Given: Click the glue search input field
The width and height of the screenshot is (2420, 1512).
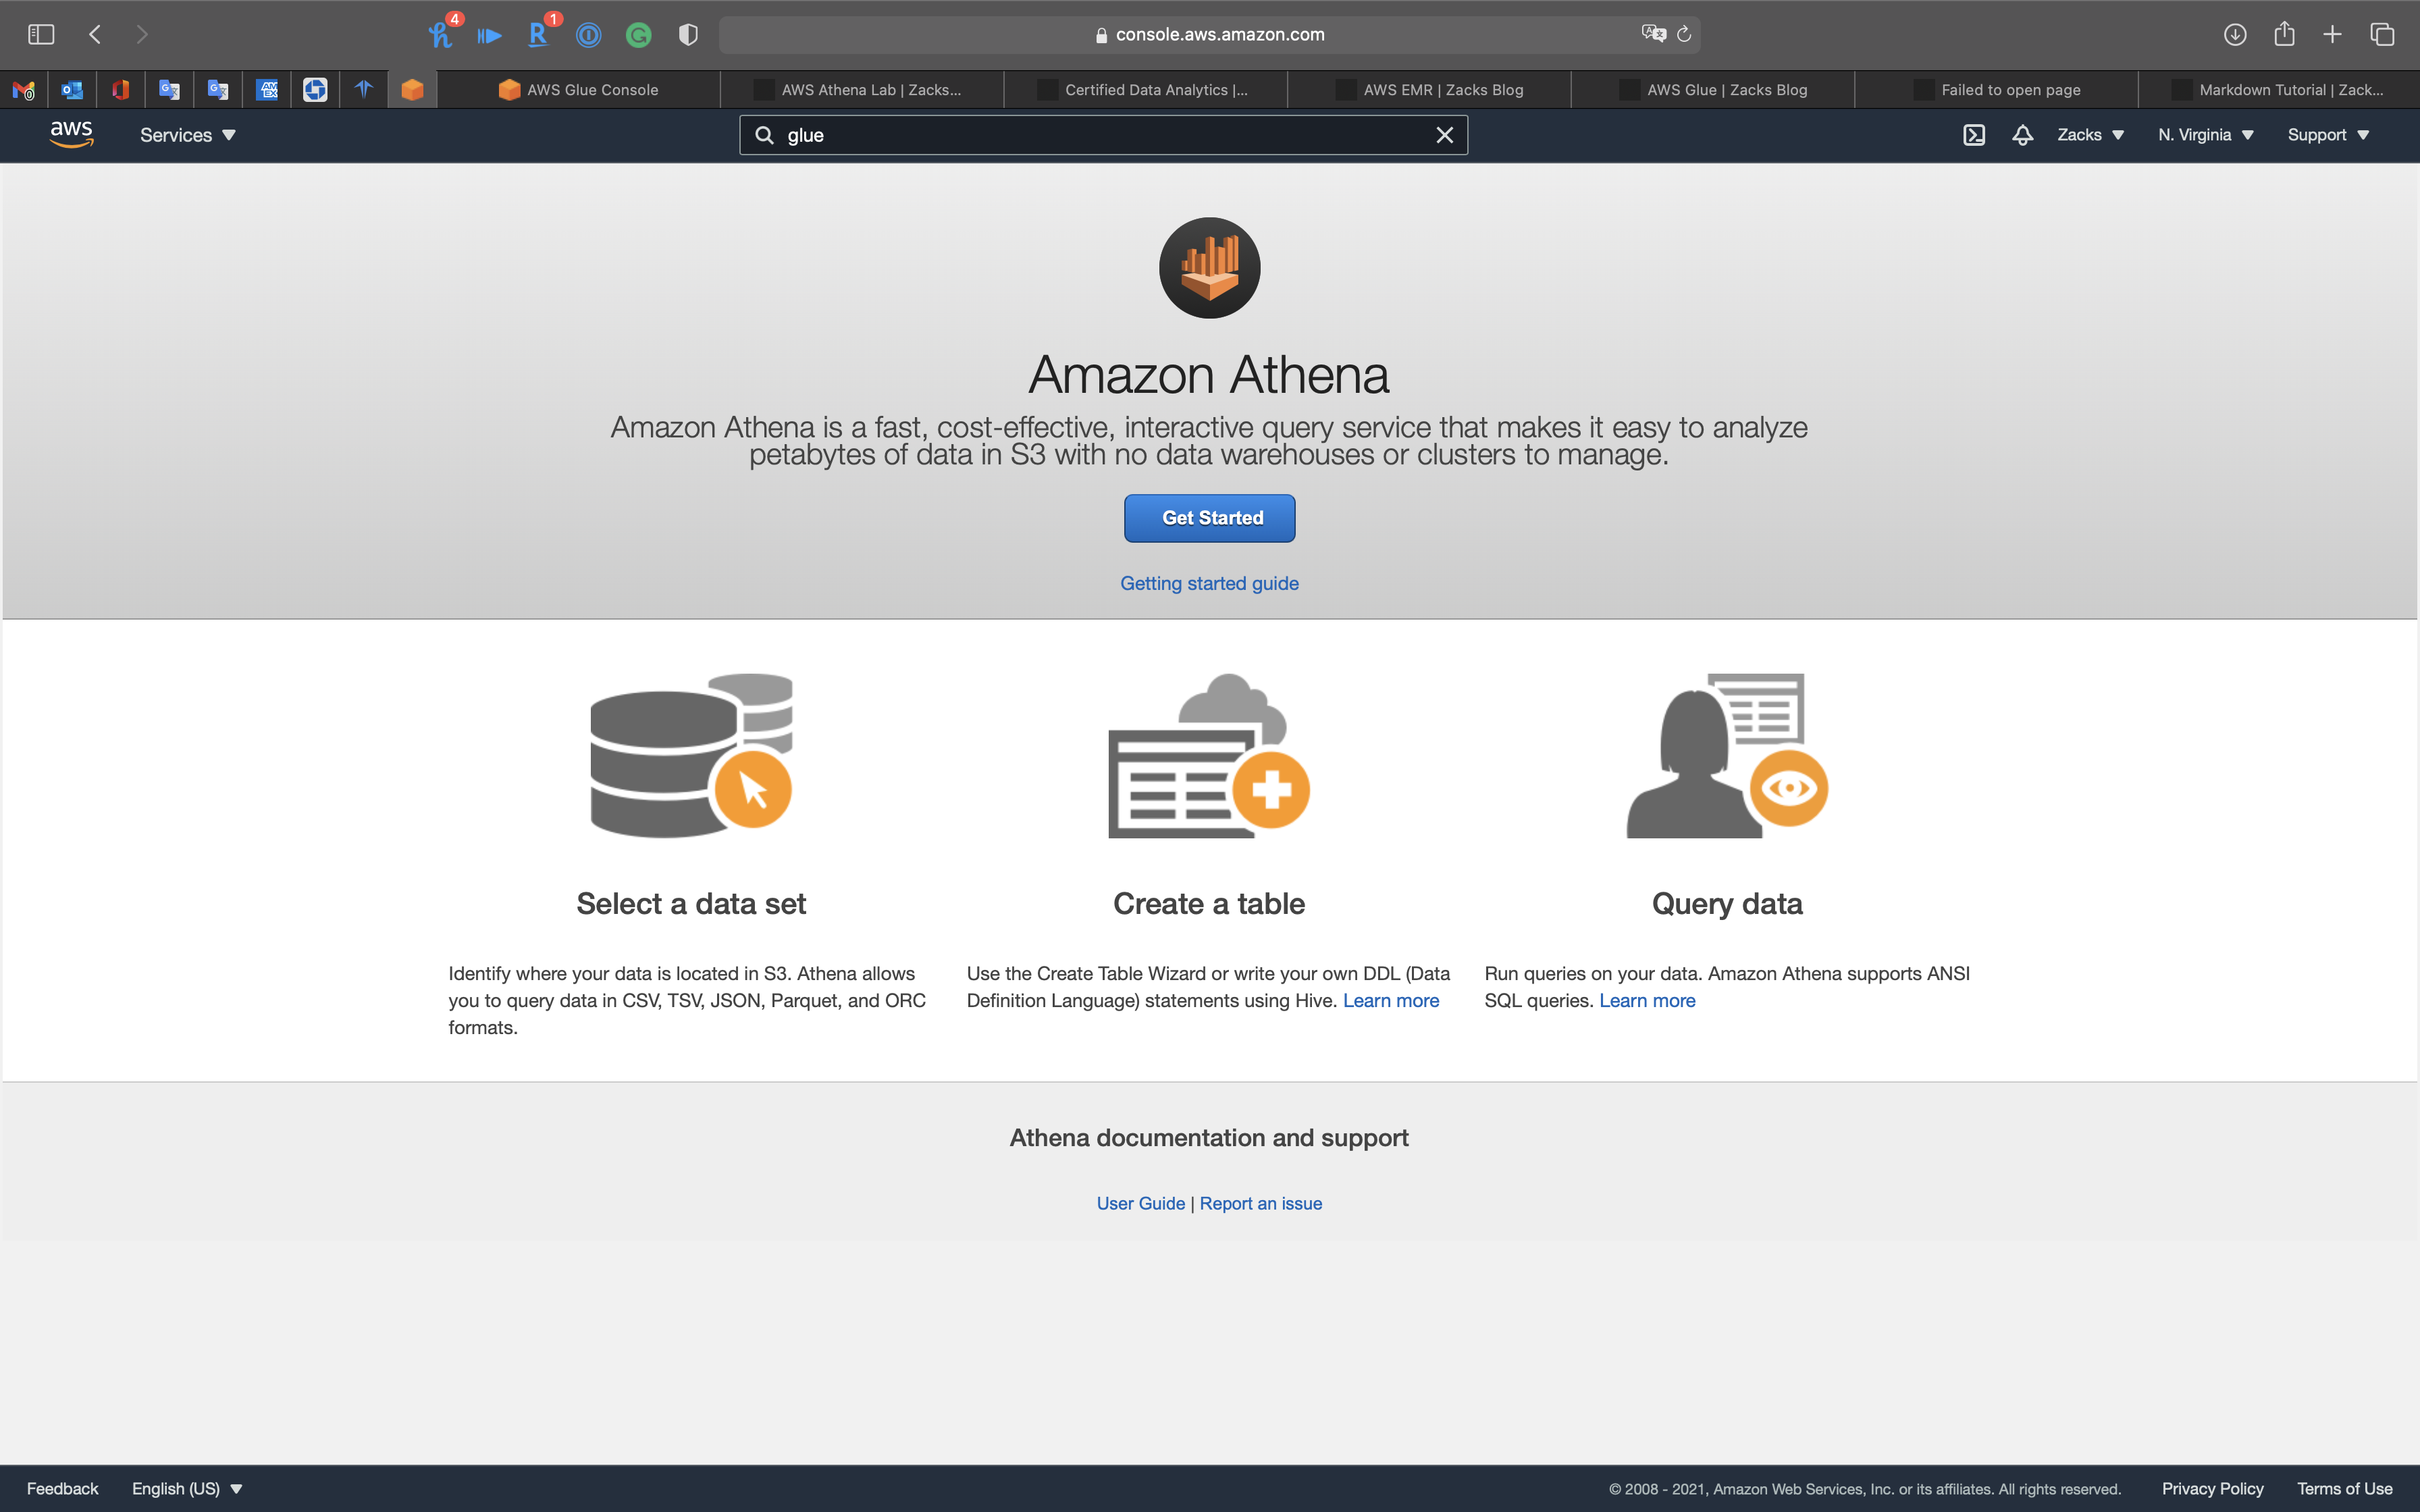Looking at the screenshot, I should pos(1100,135).
